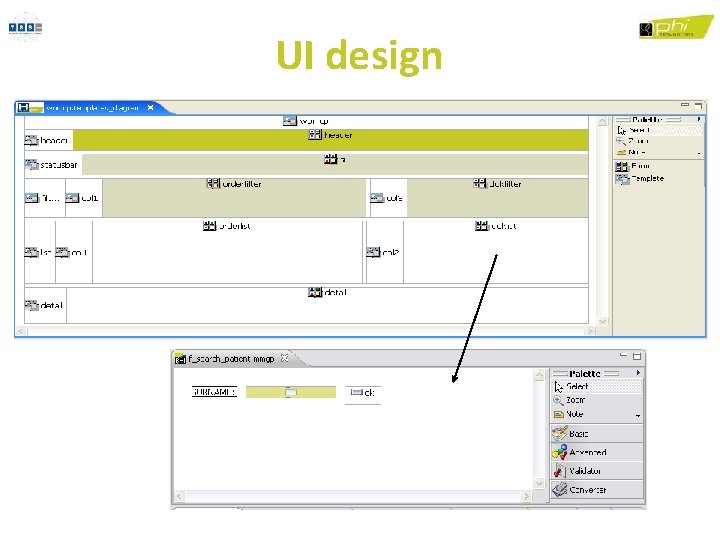Viewport: 720px width, 540px height.
Task: Open the Basic palette drawer
Action: click(597, 433)
